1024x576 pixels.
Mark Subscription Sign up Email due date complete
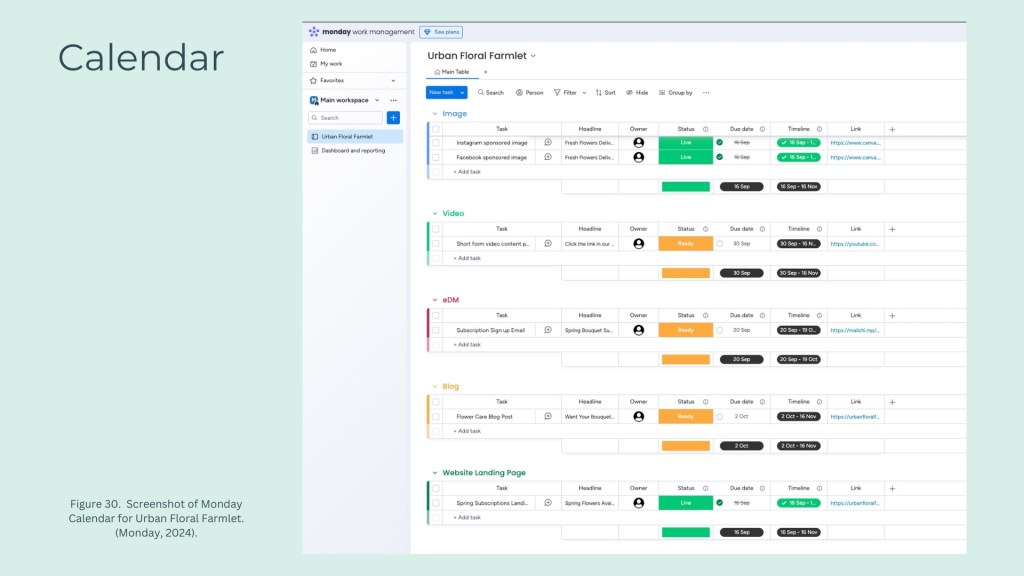[x=719, y=330]
